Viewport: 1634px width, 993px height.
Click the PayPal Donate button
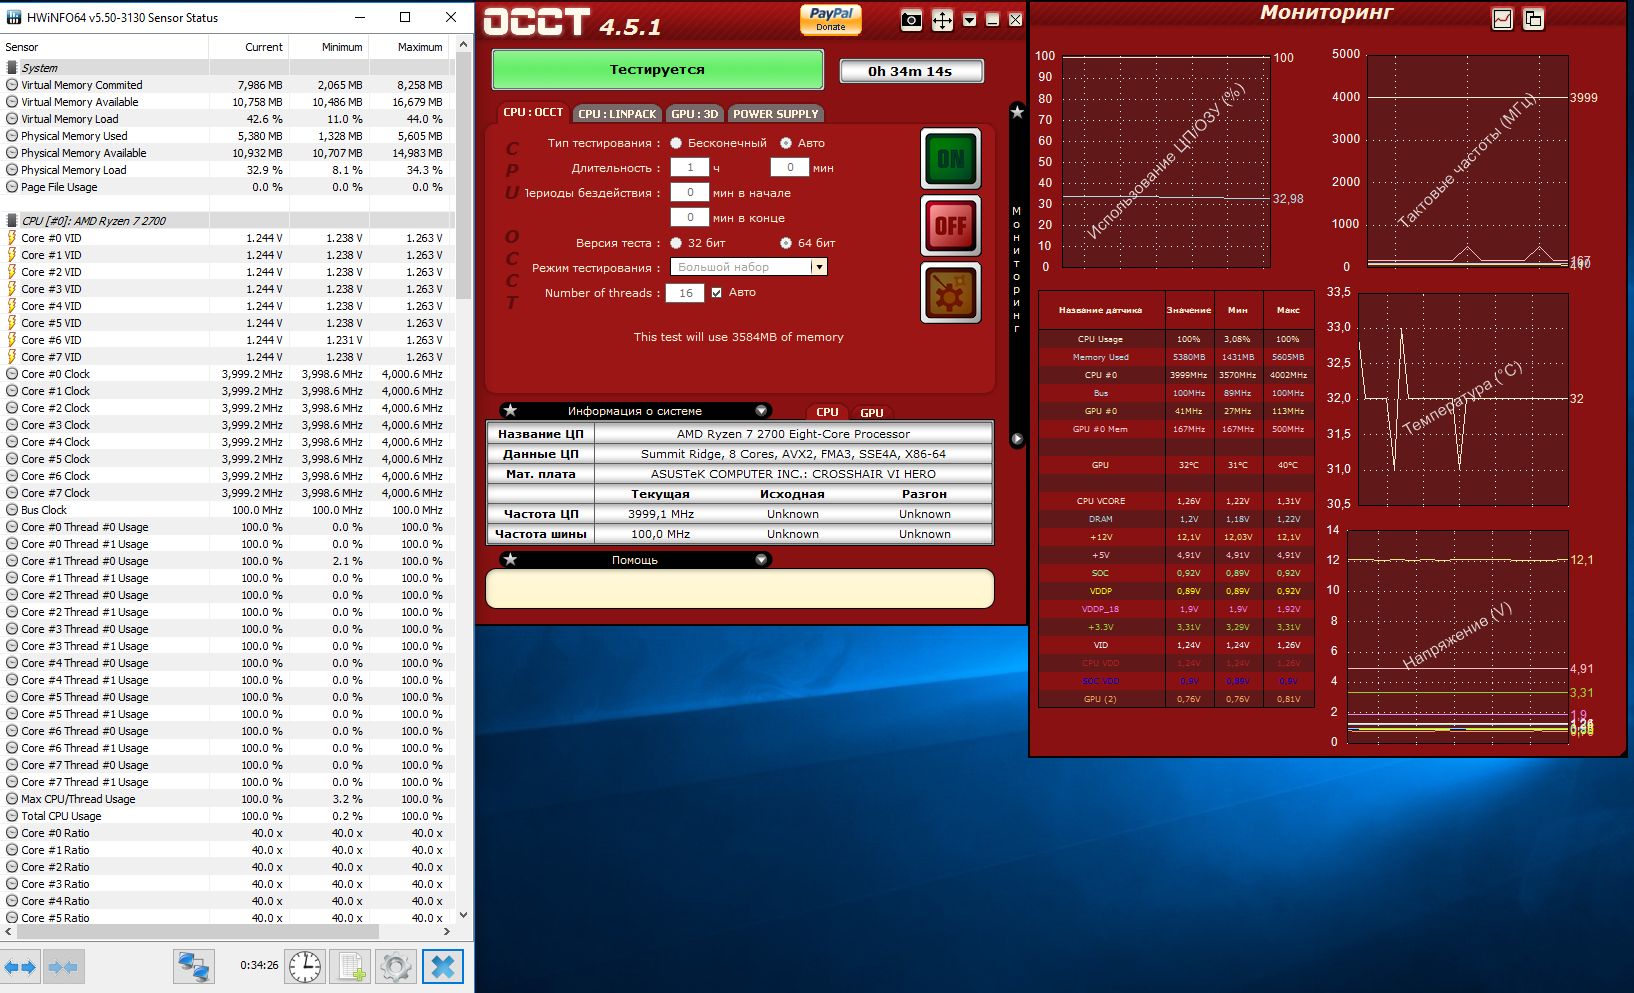[x=830, y=19]
